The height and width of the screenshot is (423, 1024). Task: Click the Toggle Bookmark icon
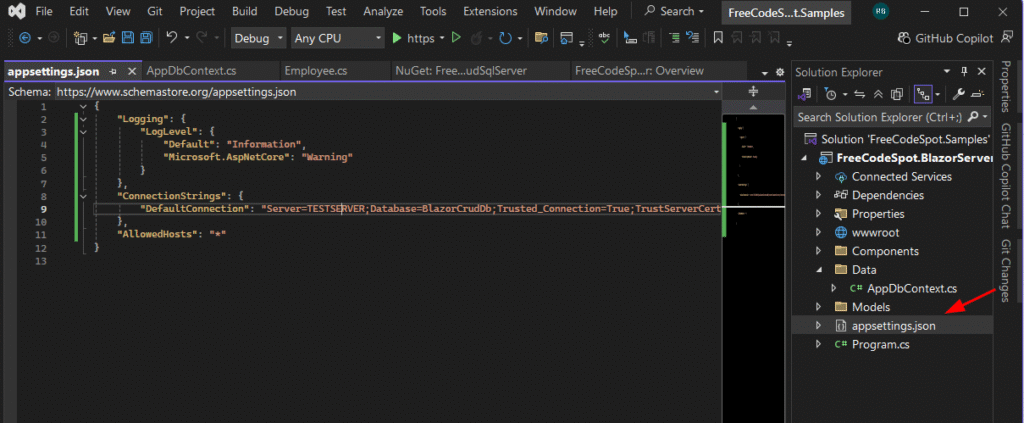point(718,38)
